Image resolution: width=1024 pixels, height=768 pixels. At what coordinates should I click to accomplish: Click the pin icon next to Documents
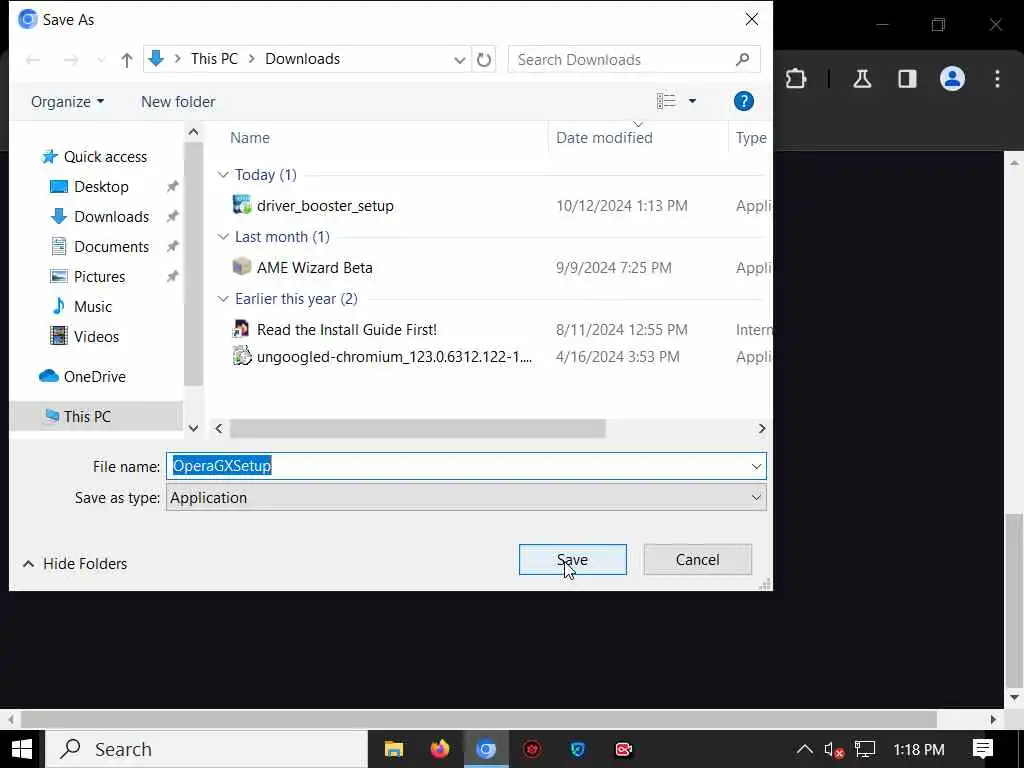[172, 247]
